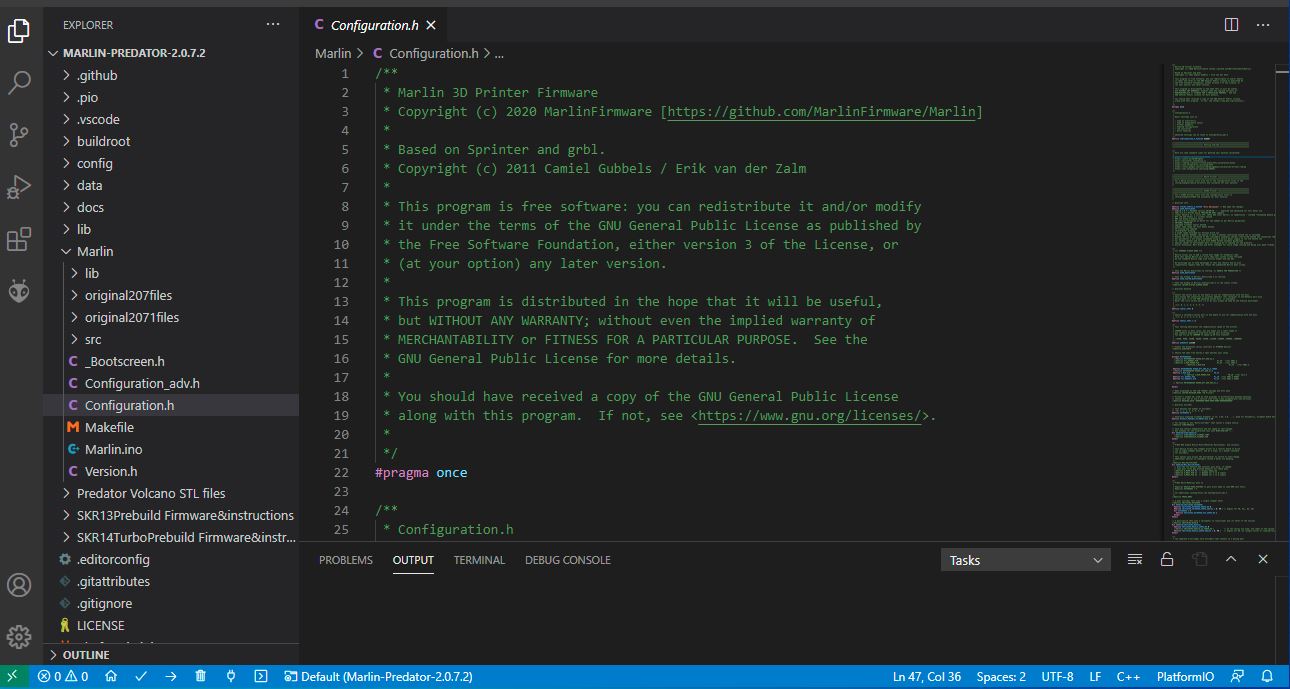The image size is (1290, 689).
Task: Expand the OUTLINE section
Action: pyautogui.click(x=86, y=655)
